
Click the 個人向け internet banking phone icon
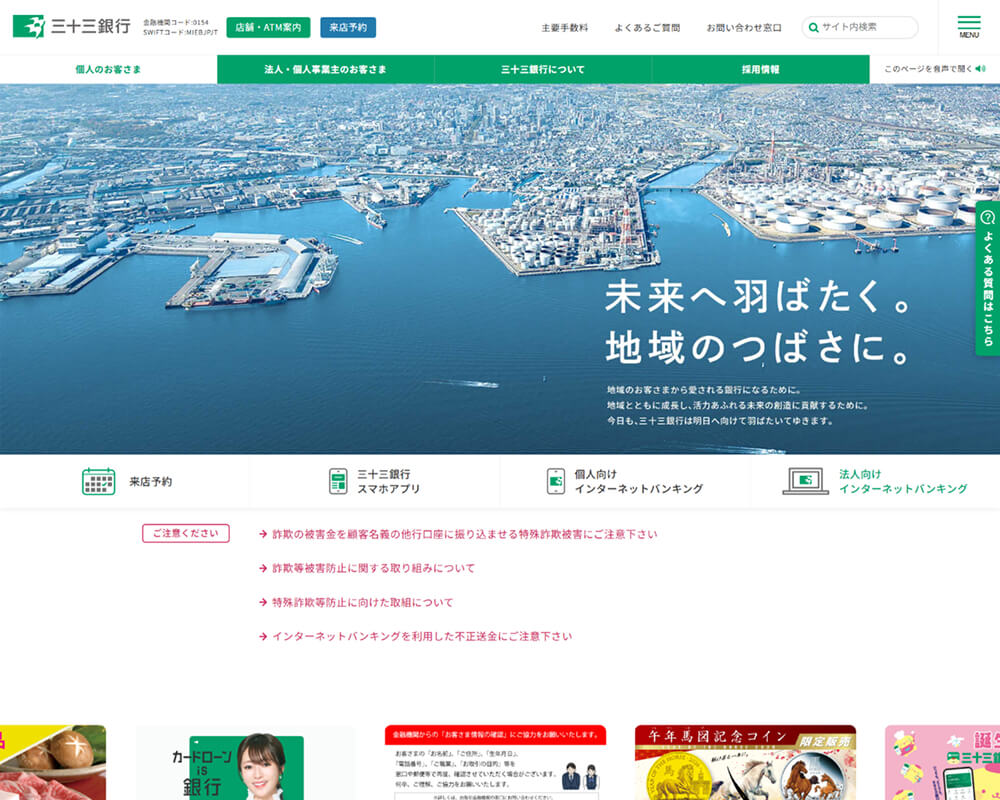pos(556,481)
